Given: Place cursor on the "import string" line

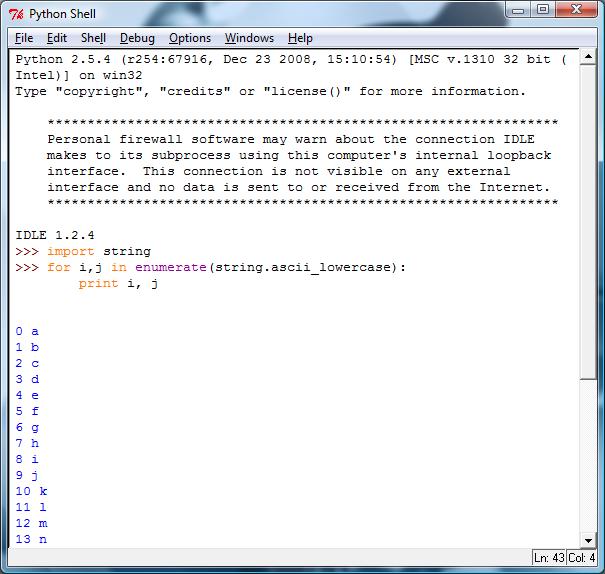Looking at the screenshot, I should click(x=98, y=252).
